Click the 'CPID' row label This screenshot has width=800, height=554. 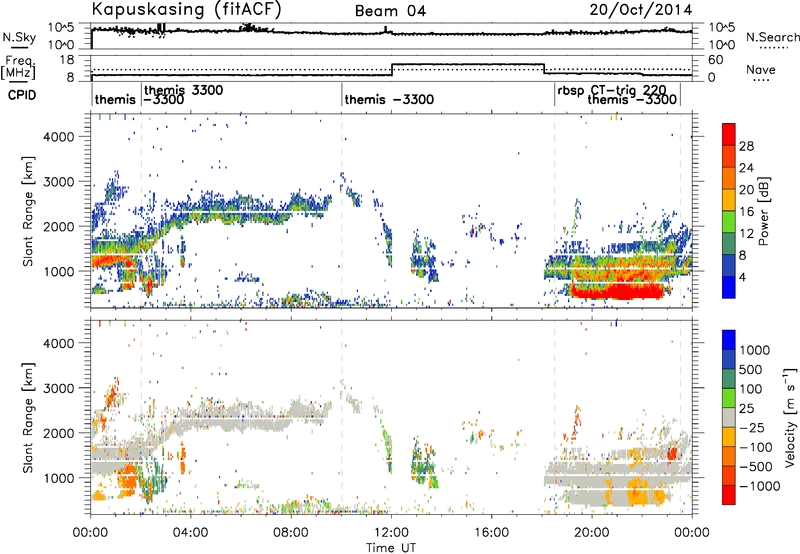[22, 95]
